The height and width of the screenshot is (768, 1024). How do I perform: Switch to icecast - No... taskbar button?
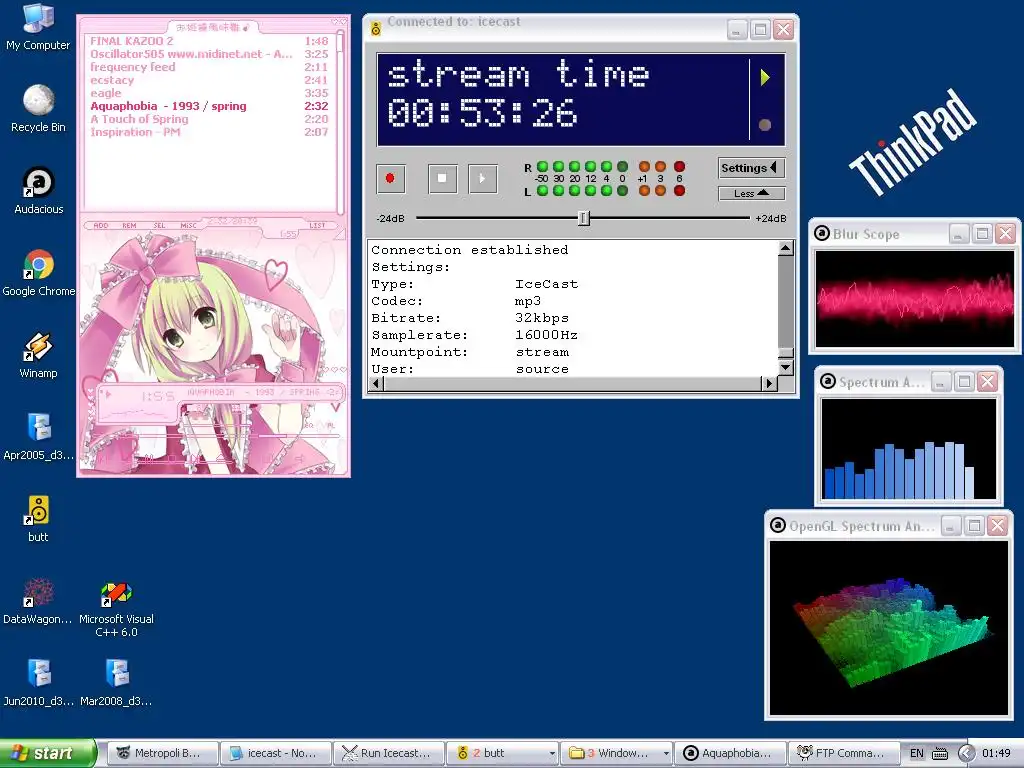point(276,753)
